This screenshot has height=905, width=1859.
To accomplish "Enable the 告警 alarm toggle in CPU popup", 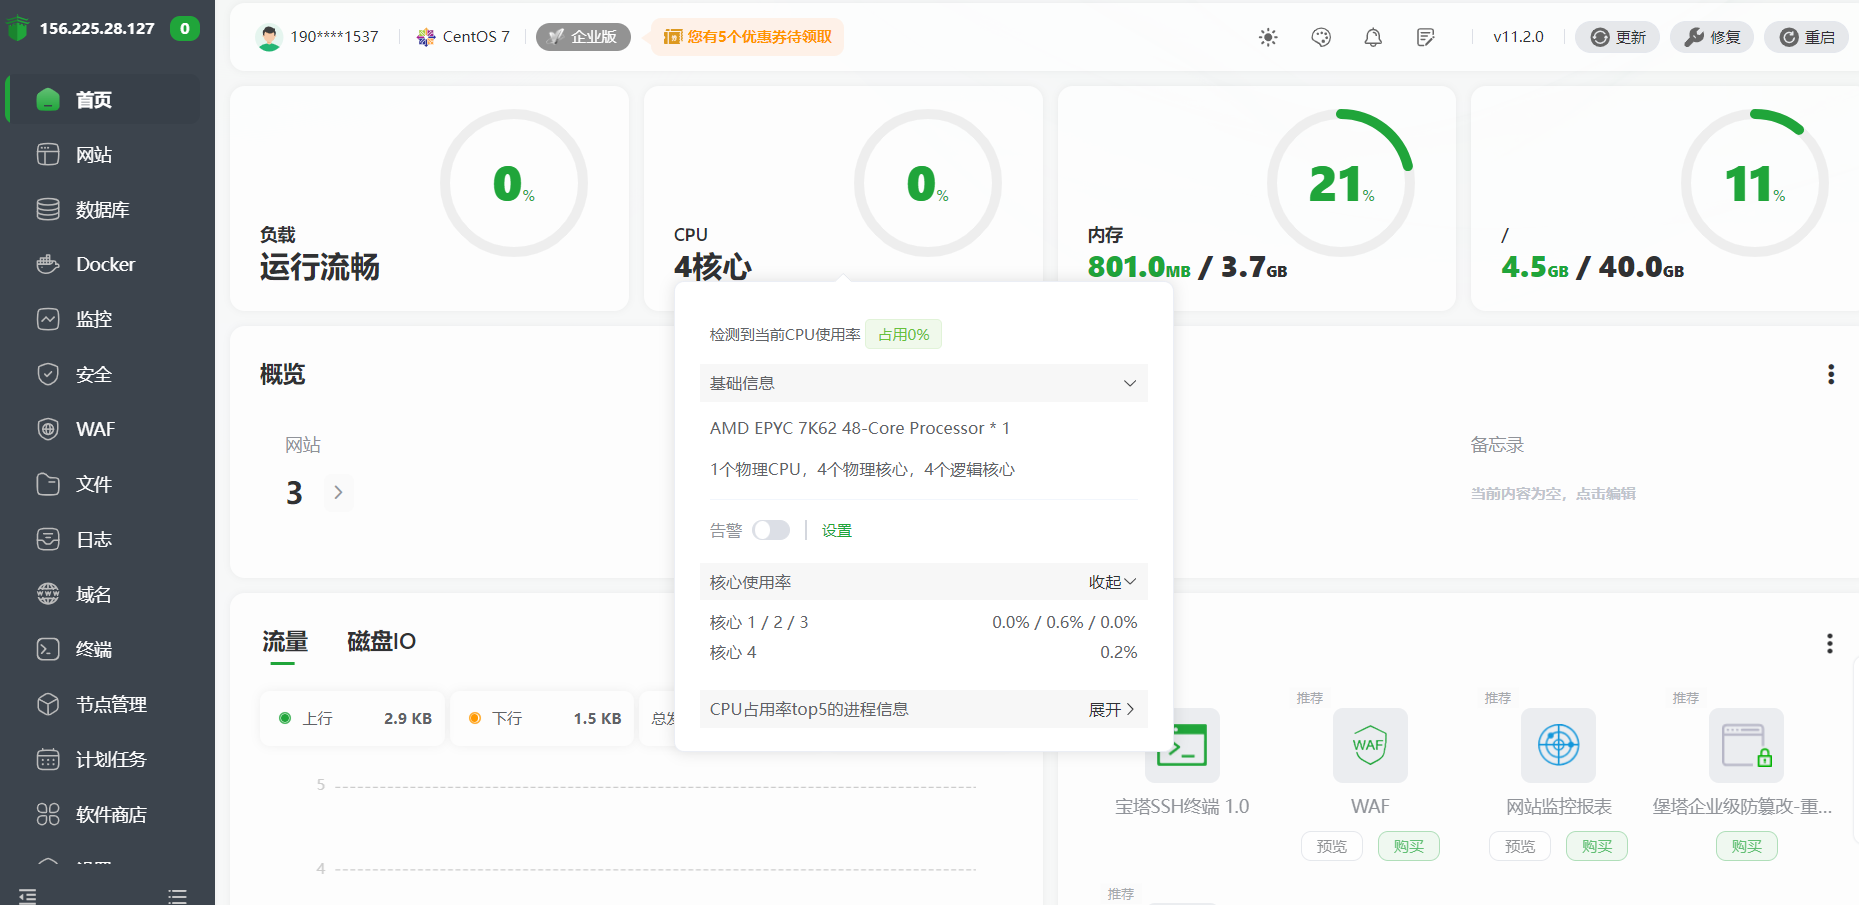I will (771, 530).
